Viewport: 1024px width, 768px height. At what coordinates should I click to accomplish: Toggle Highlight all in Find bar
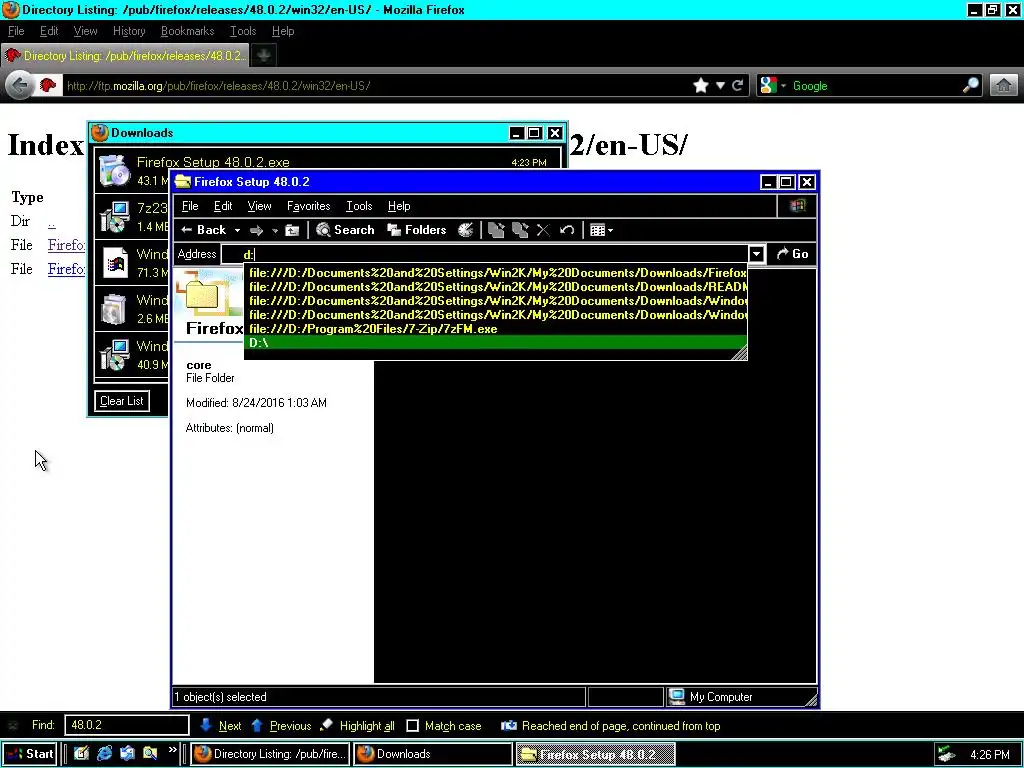(x=357, y=726)
